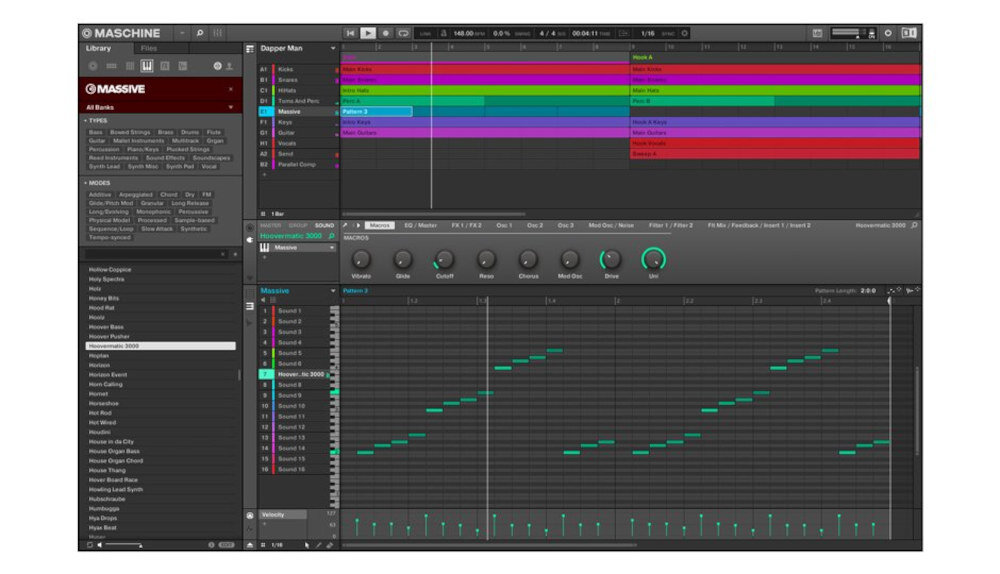Expand the All Banks dropdown
The width and height of the screenshot is (1000, 574).
pyautogui.click(x=230, y=108)
